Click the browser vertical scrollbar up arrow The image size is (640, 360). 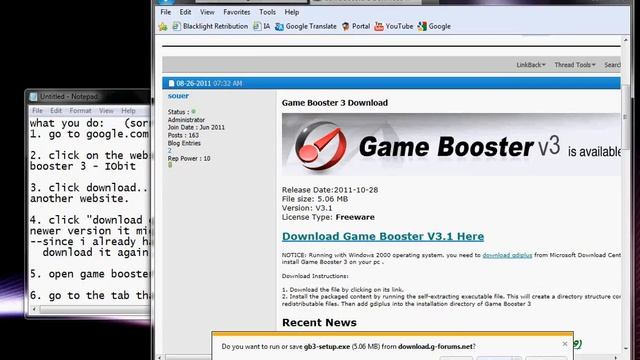point(626,40)
